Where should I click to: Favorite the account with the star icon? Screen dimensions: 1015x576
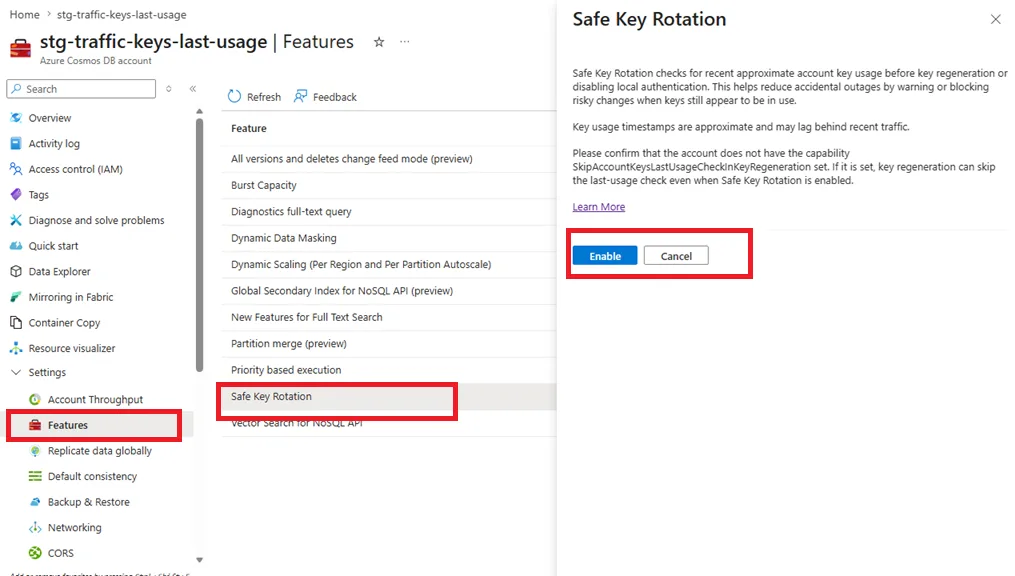tap(379, 42)
